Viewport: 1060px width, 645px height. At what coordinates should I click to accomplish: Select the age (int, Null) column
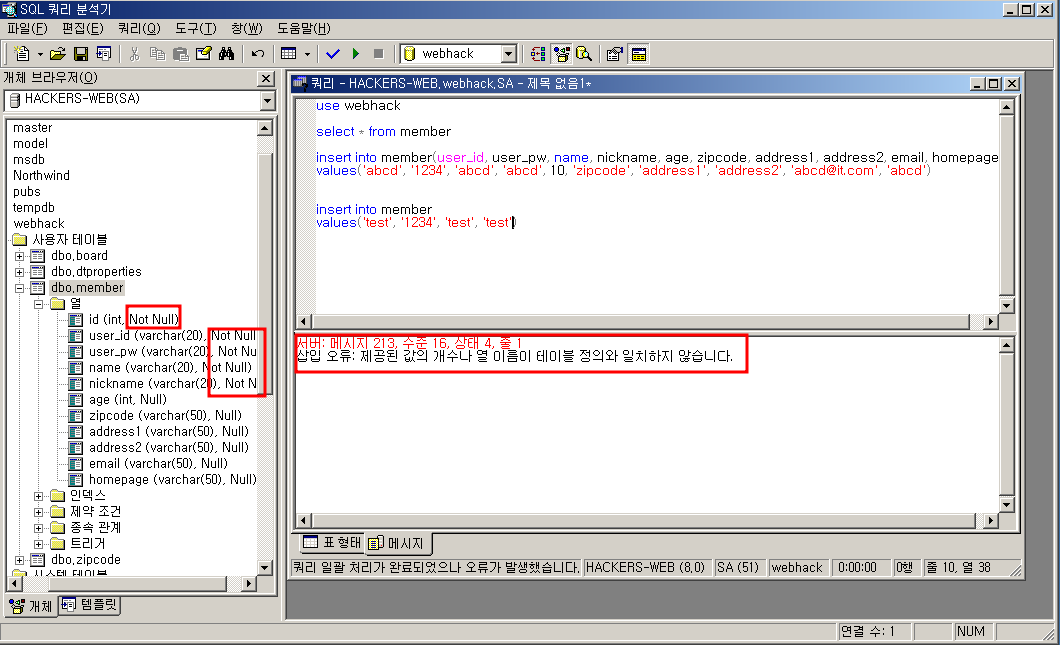(x=128, y=400)
